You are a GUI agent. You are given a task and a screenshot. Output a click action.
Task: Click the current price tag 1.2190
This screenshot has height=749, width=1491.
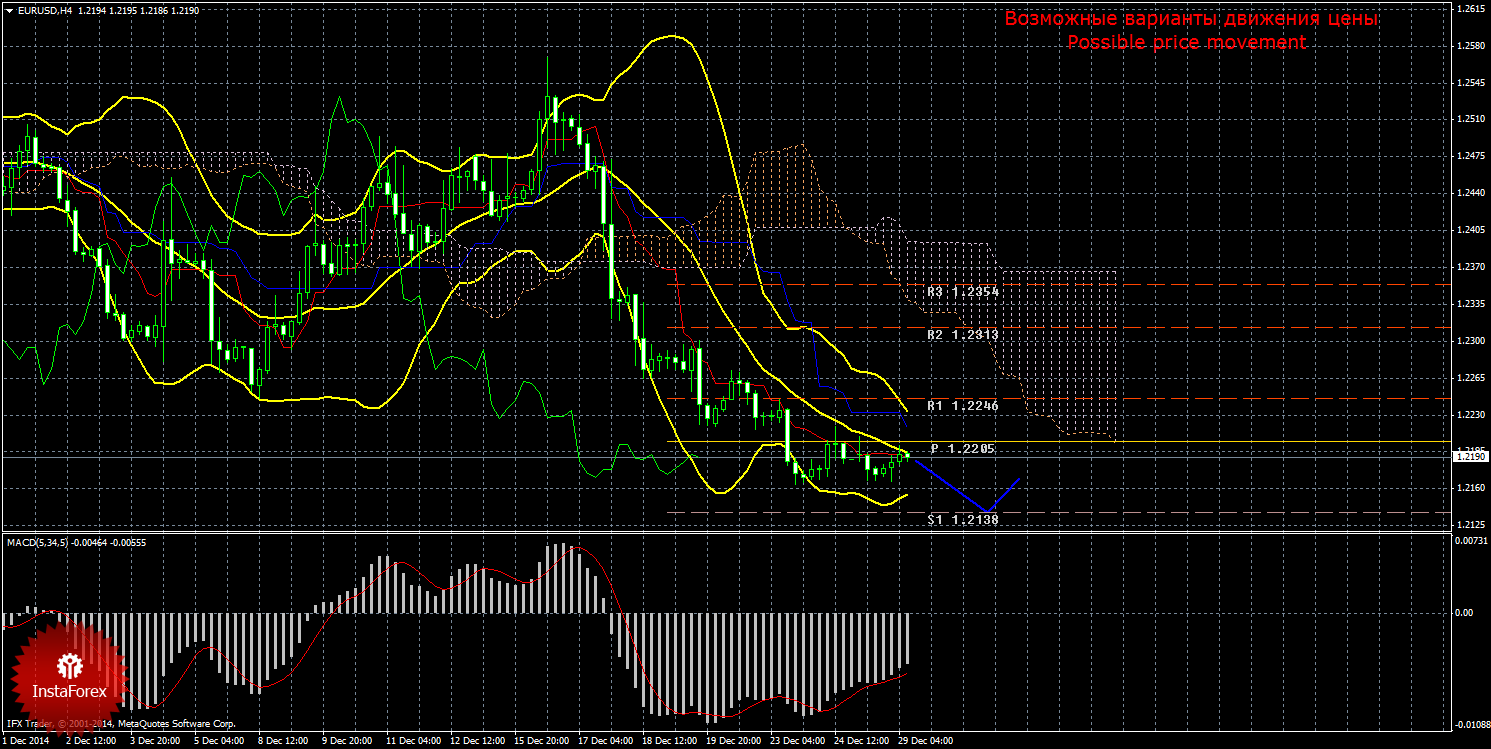[x=1469, y=456]
